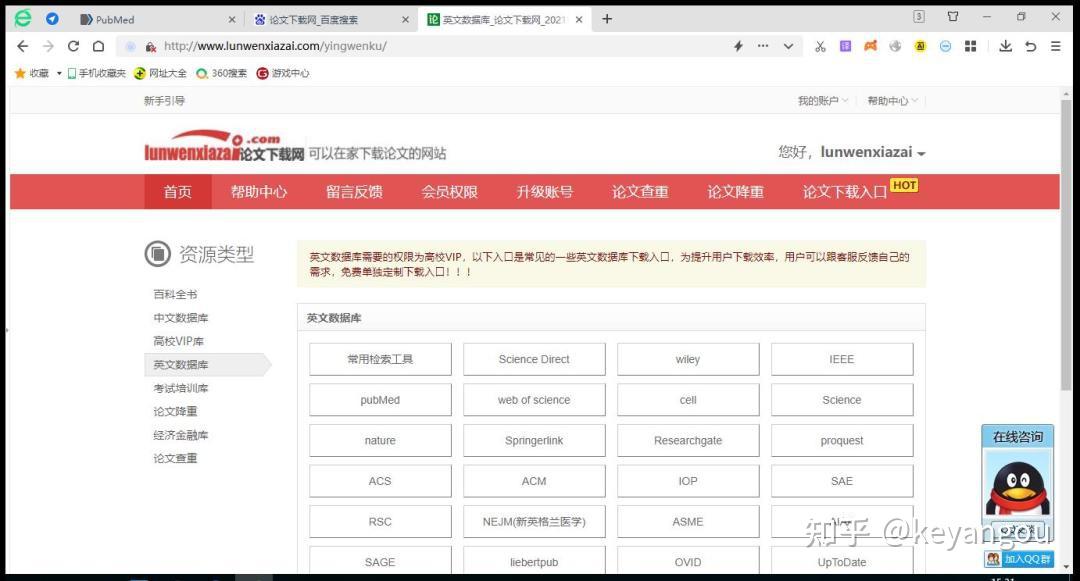Open the apps grid icon in the toolbar
Viewport: 1080px width, 581px height.
971,46
